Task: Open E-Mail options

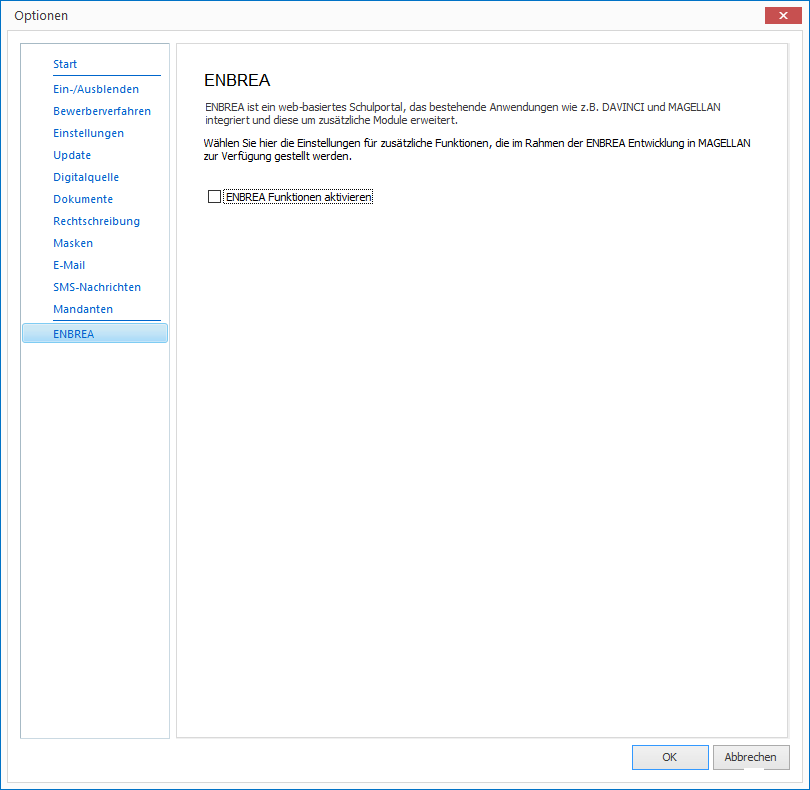Action: tap(69, 265)
